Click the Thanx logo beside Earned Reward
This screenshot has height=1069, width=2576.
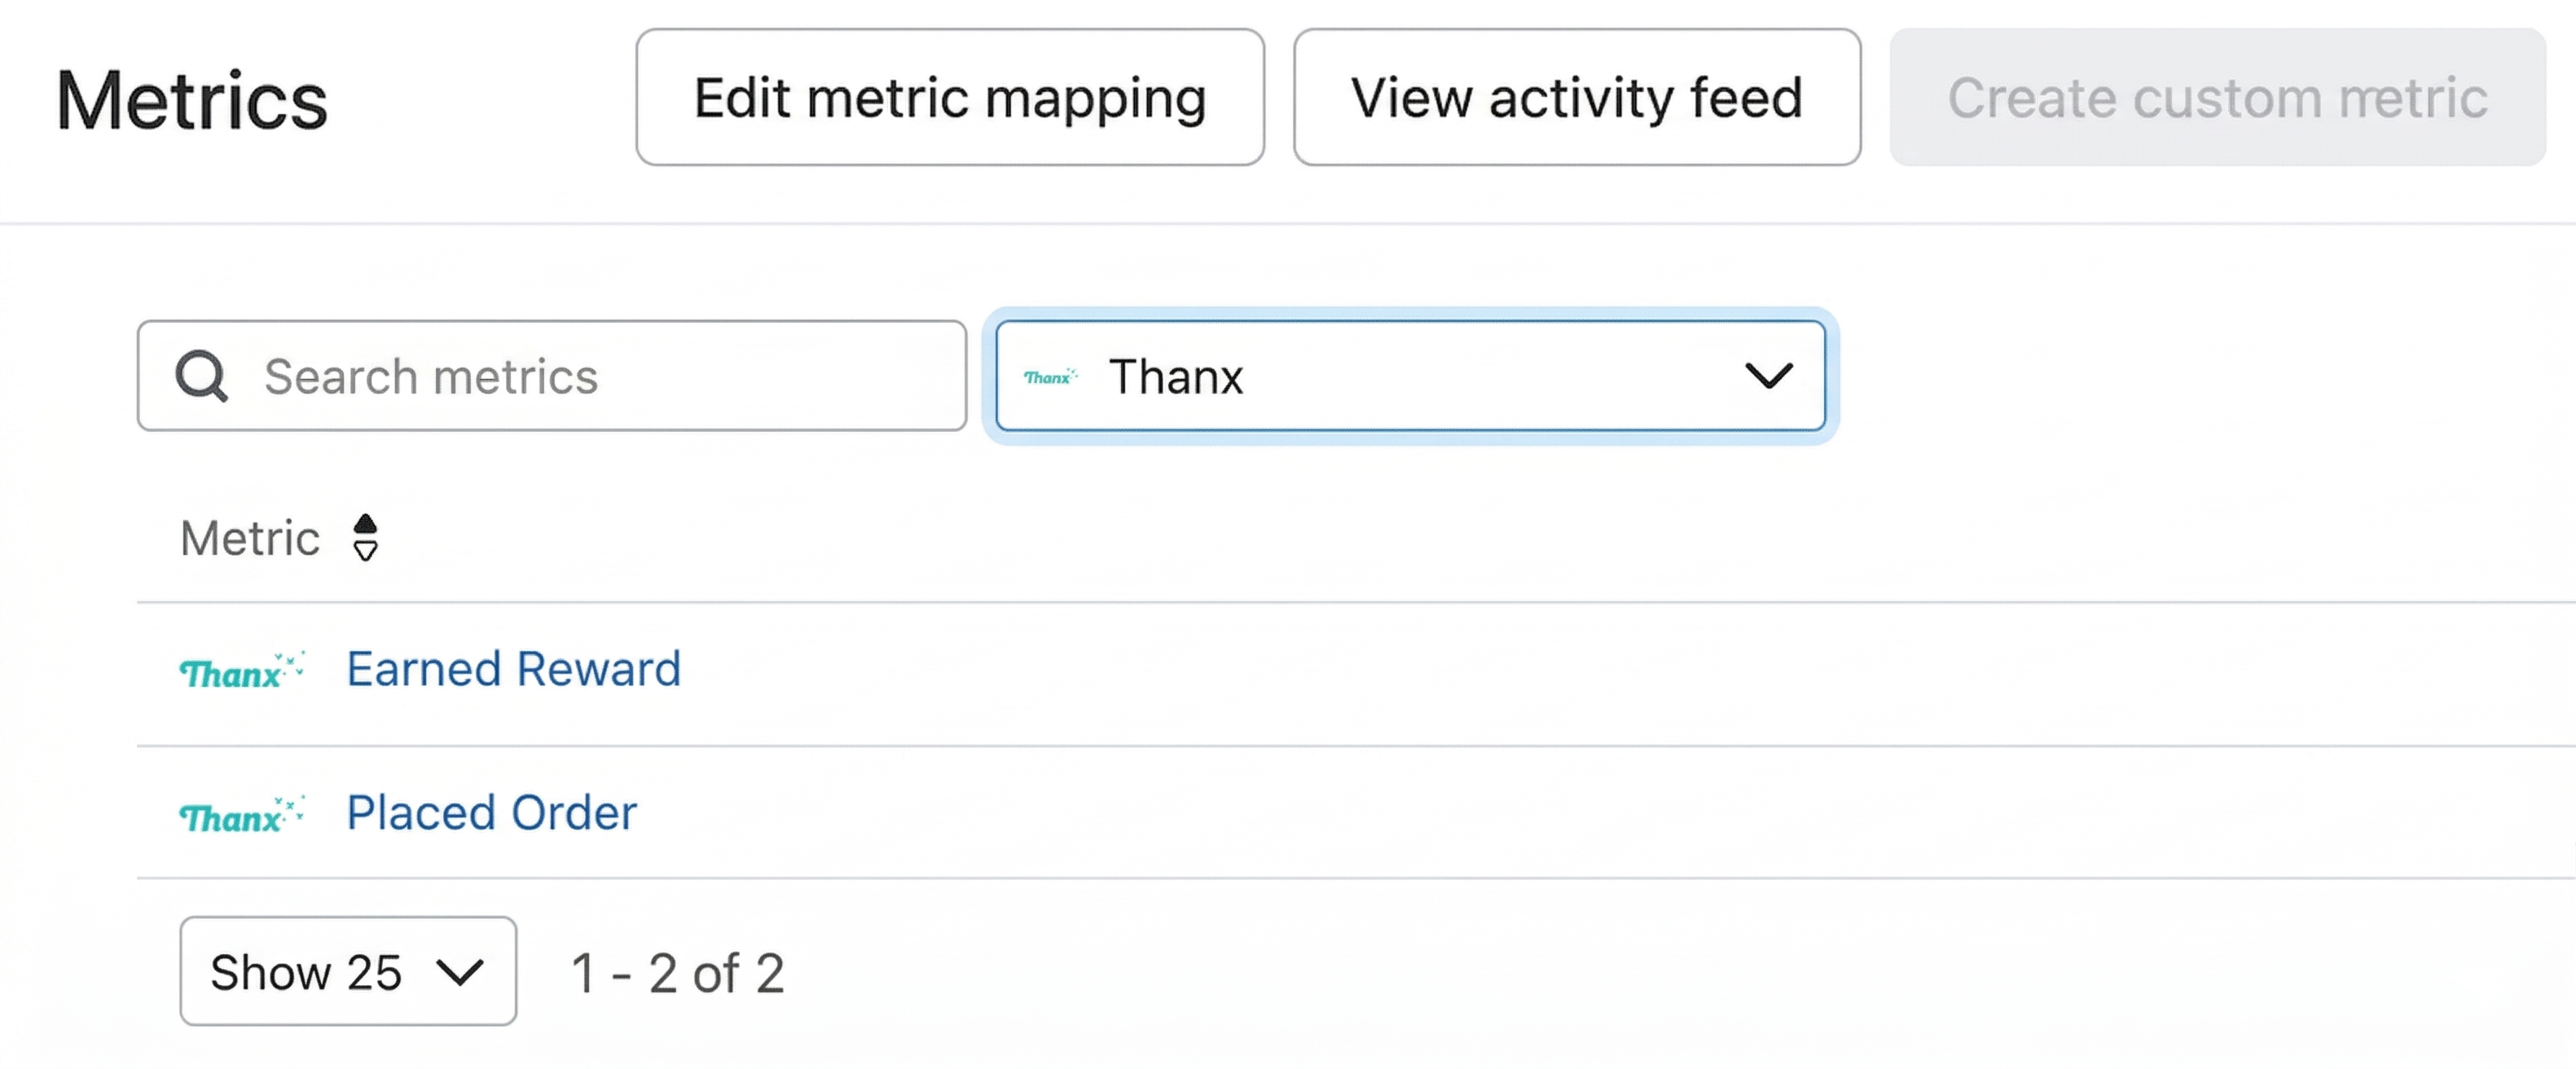tap(240, 671)
